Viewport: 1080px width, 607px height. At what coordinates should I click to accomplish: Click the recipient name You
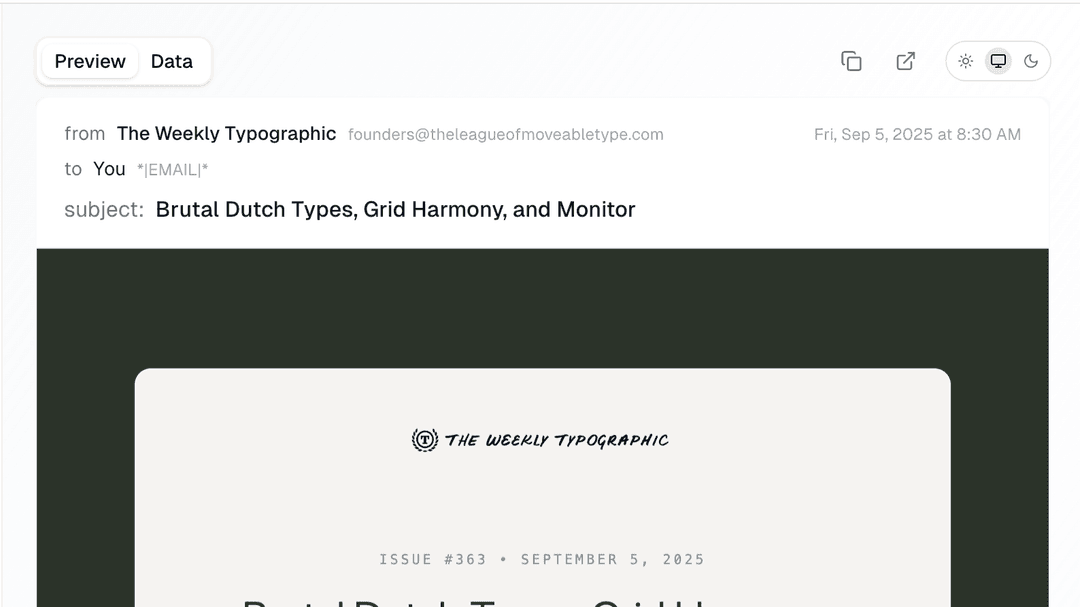click(109, 169)
